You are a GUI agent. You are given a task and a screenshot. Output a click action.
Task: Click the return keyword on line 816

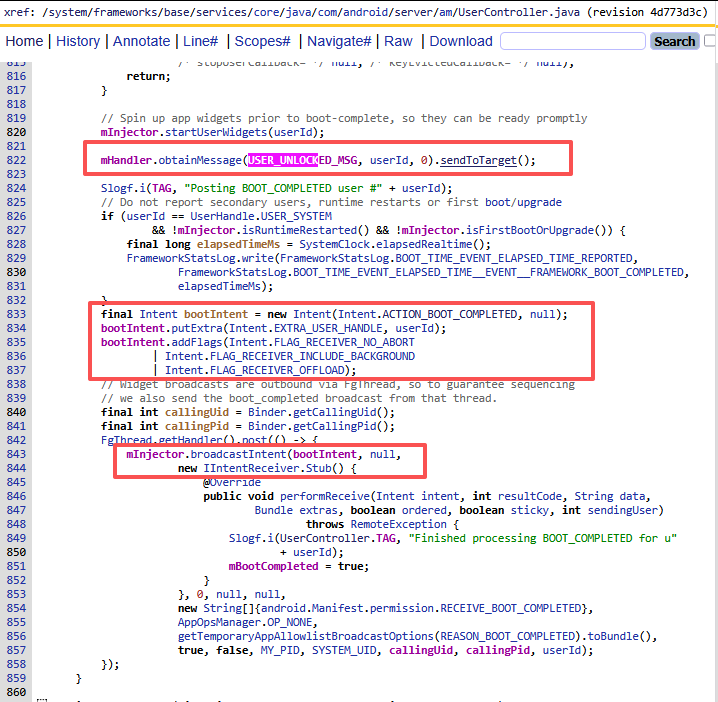coord(146,76)
